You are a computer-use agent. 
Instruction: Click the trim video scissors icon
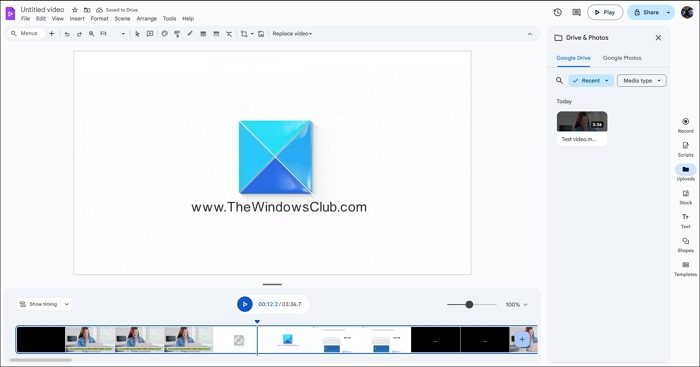(229, 34)
